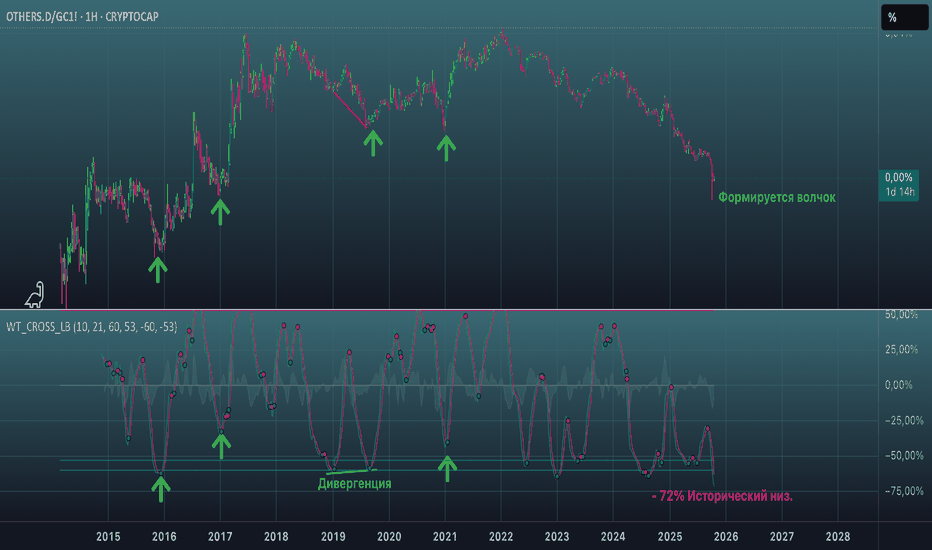This screenshot has width=932, height=550.
Task: Click the 2020 label on time axis
Action: 389,537
